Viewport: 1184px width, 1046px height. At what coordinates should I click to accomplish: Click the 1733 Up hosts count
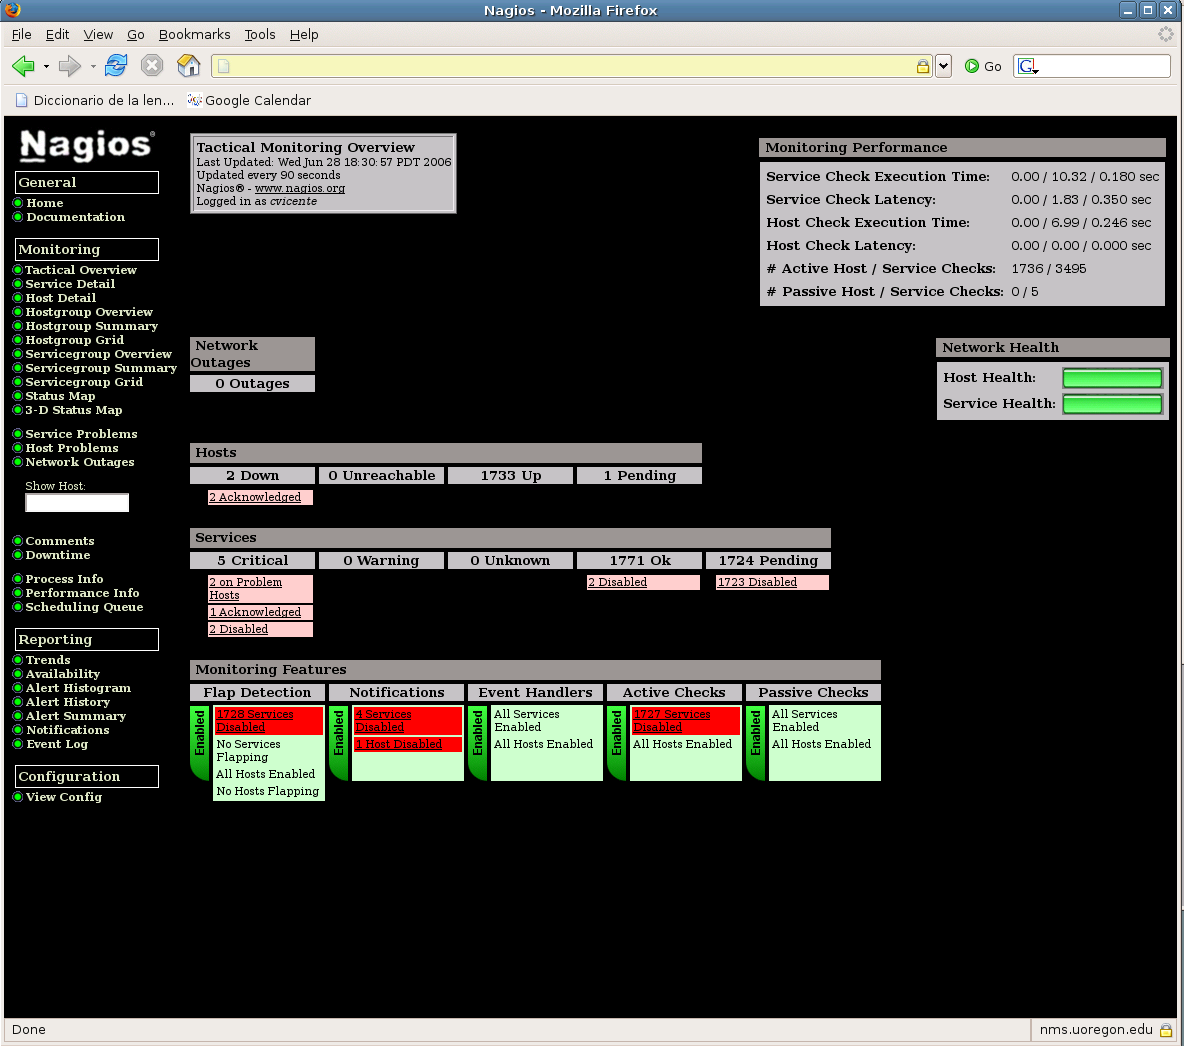click(x=510, y=476)
